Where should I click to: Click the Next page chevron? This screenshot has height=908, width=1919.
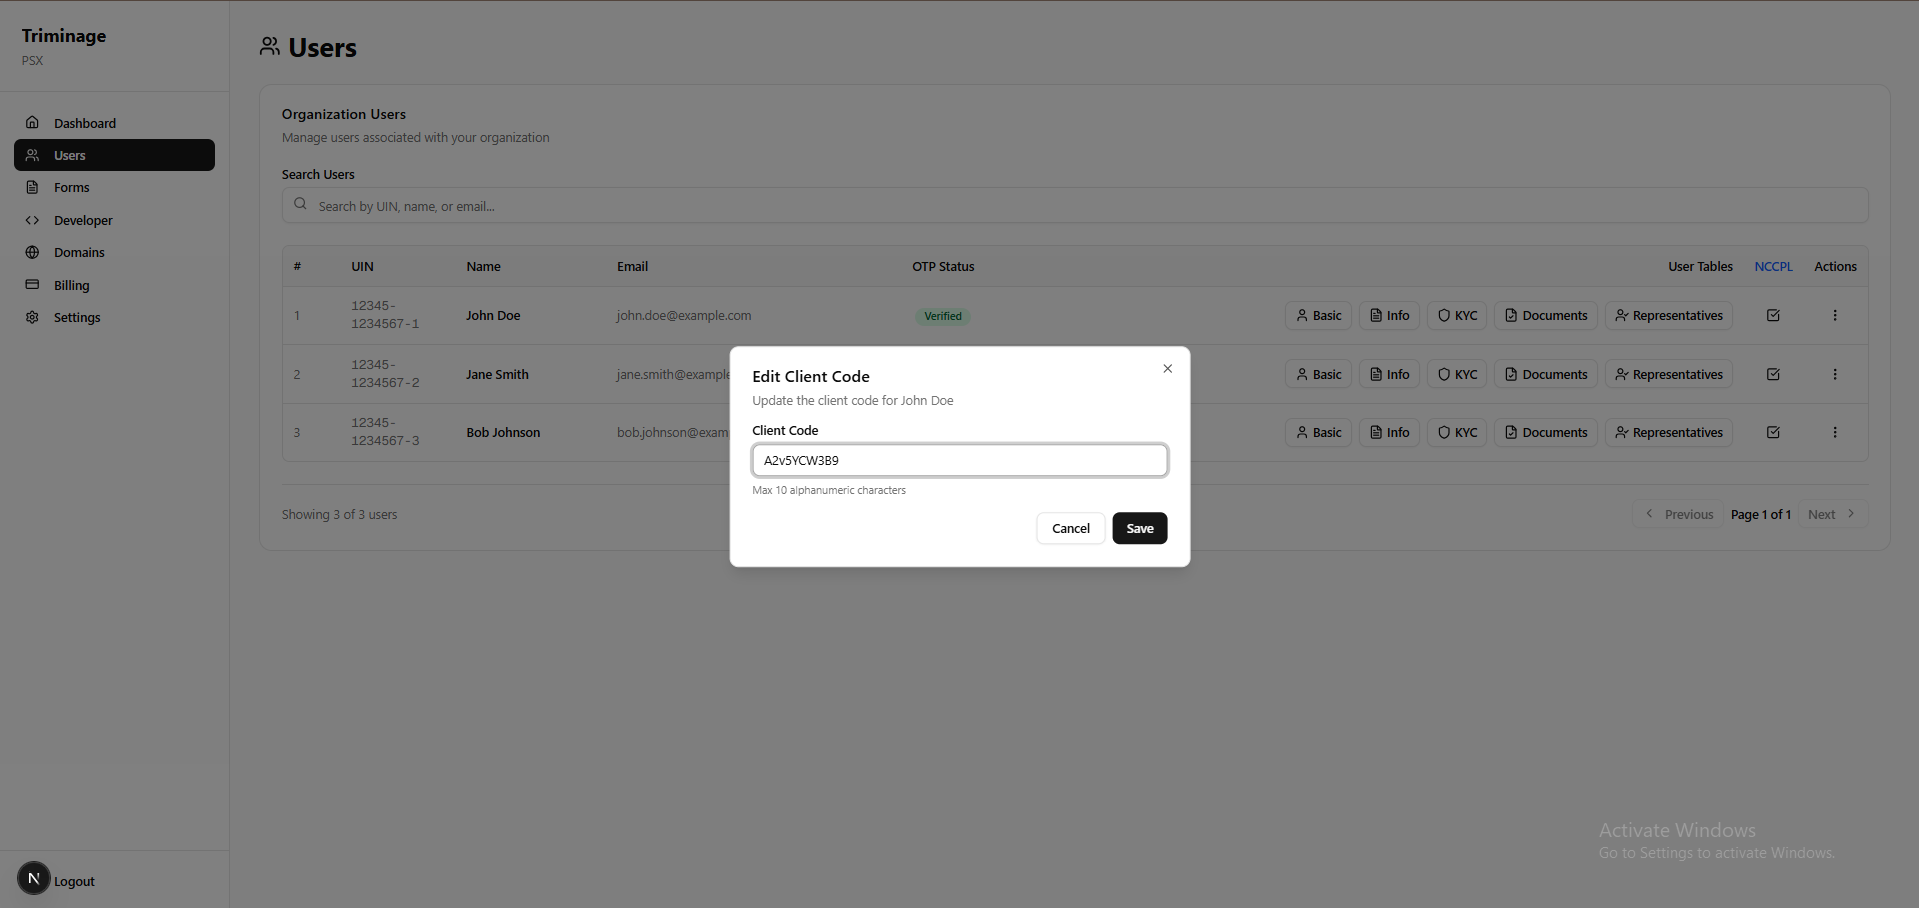point(1850,514)
